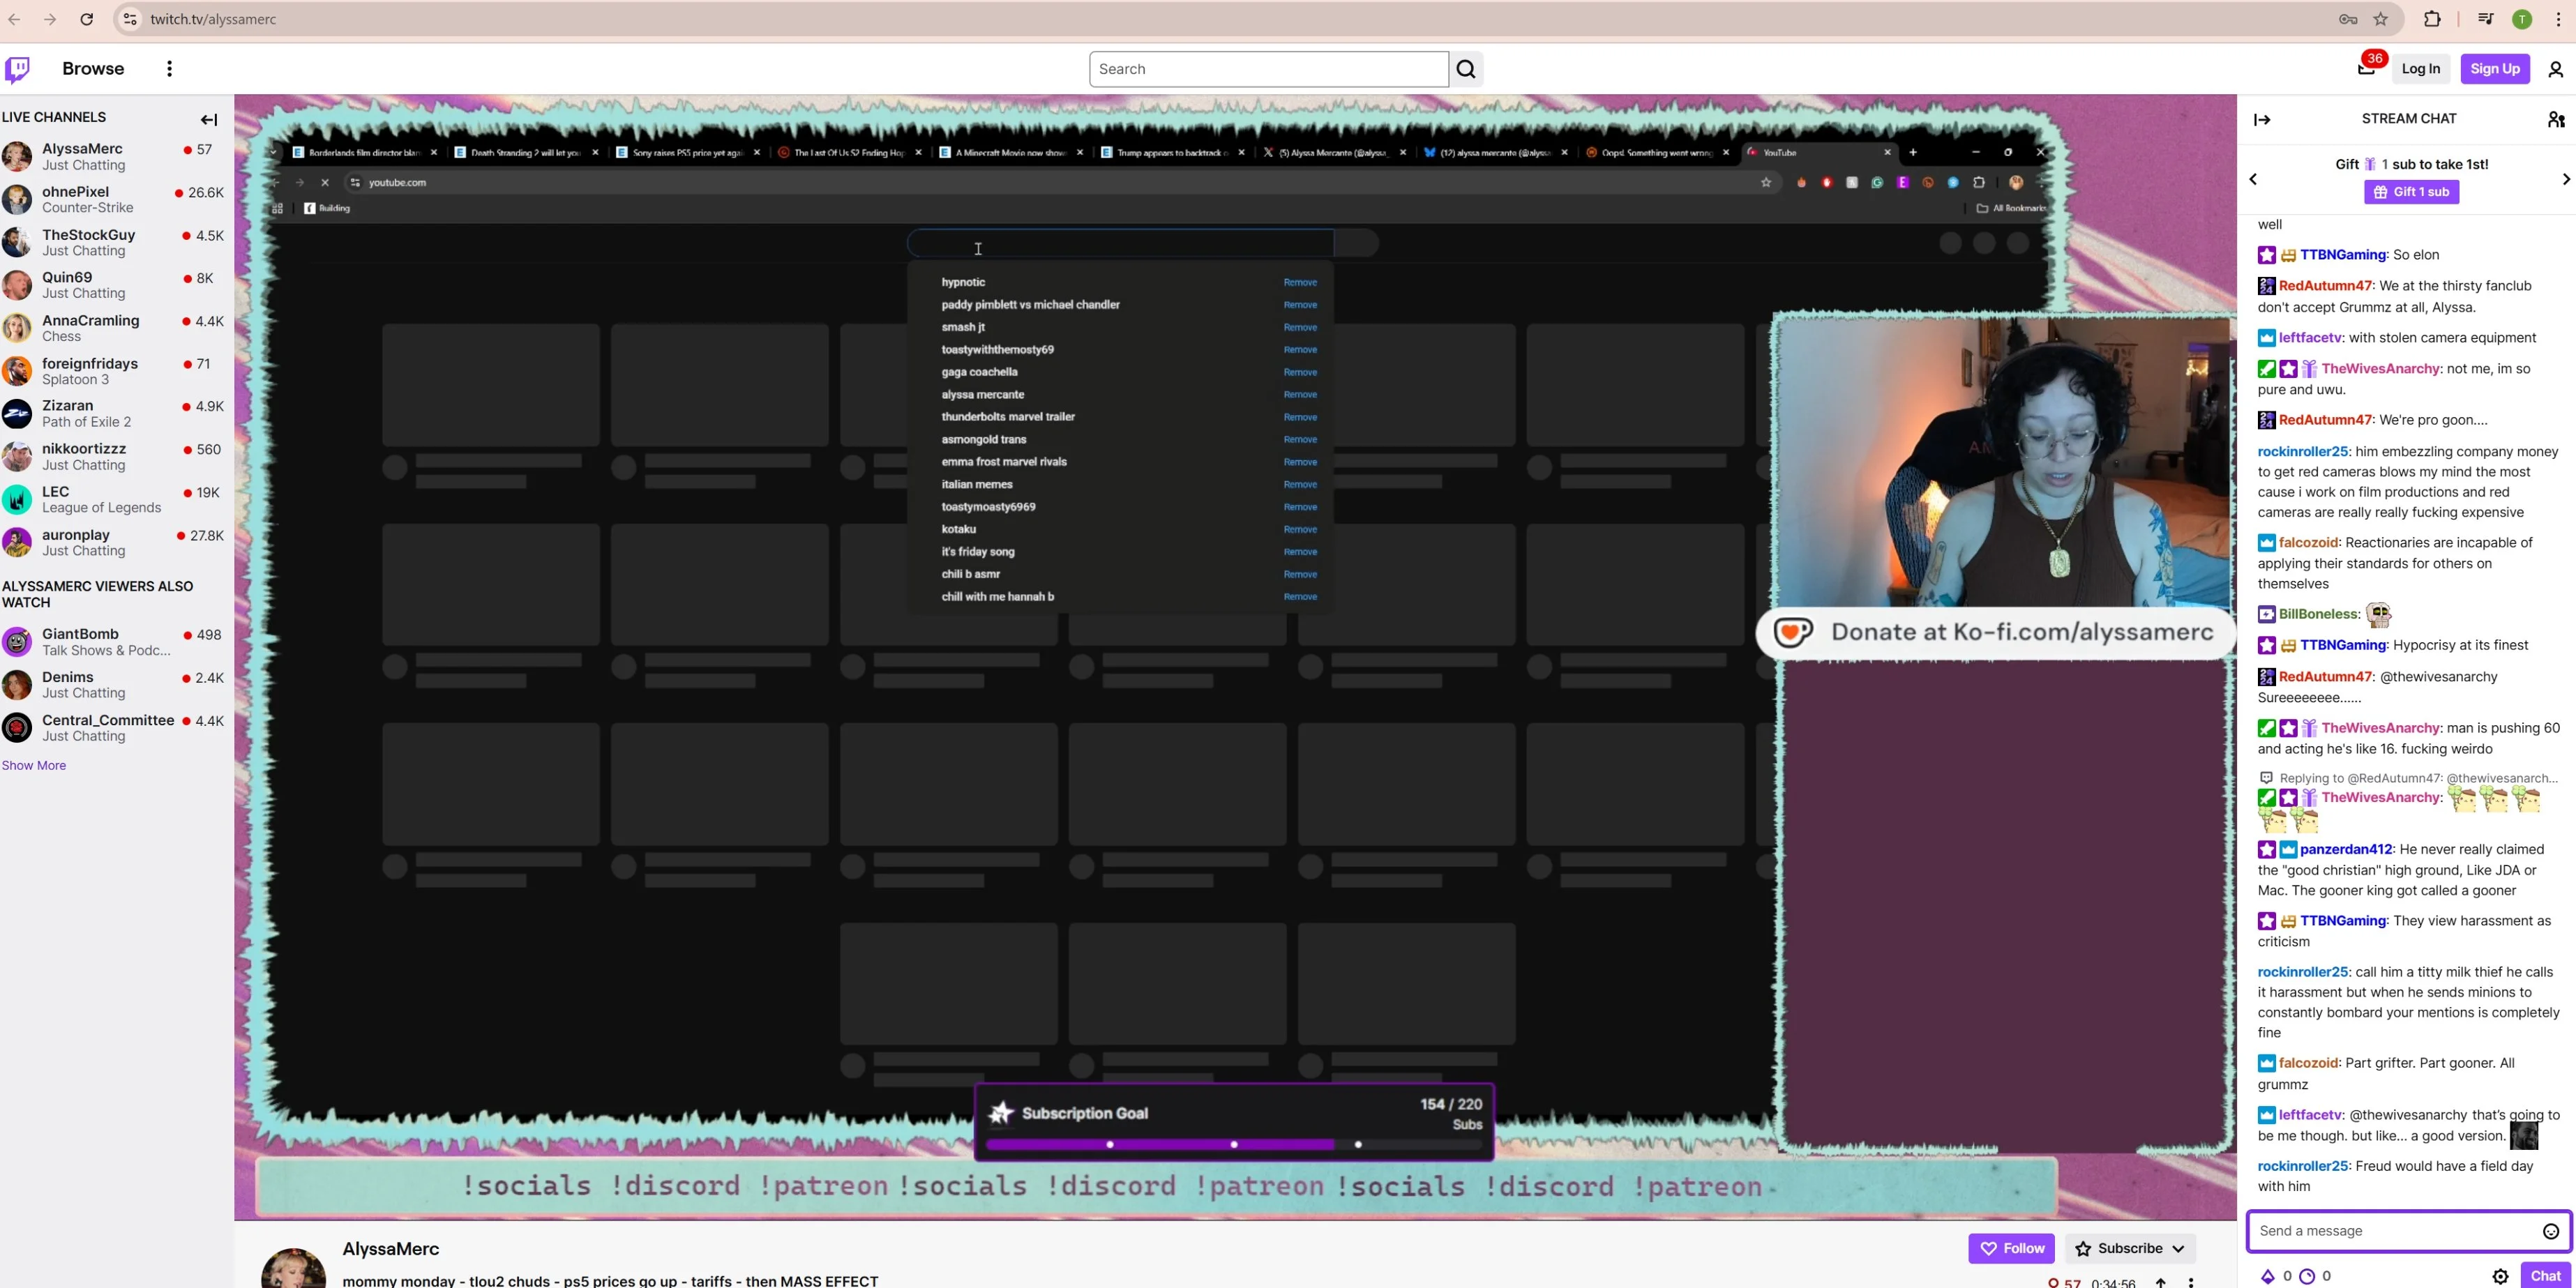Open the Twitch home logo
The height and width of the screenshot is (1288, 2576).
[18, 69]
